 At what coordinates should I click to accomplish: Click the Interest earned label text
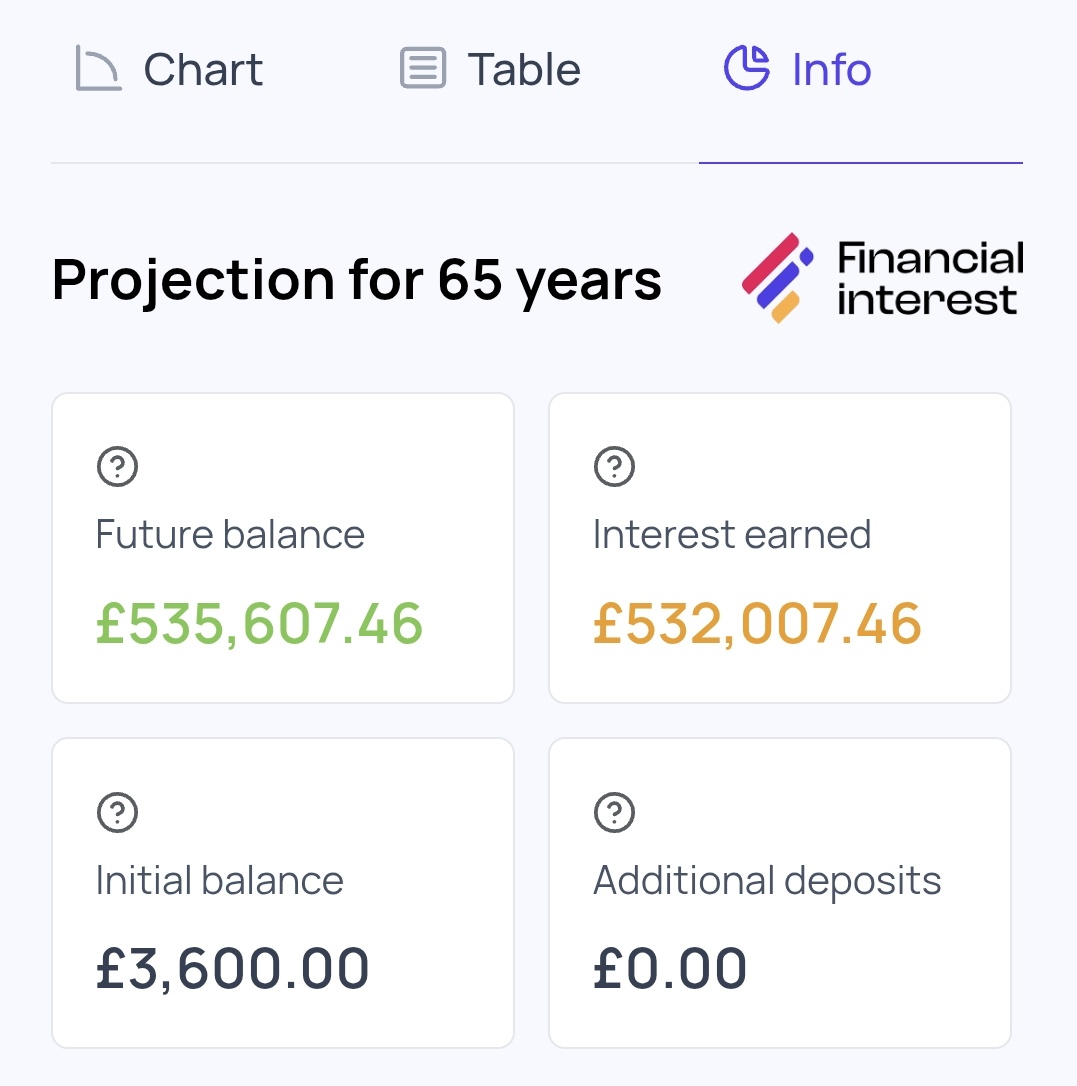(732, 534)
